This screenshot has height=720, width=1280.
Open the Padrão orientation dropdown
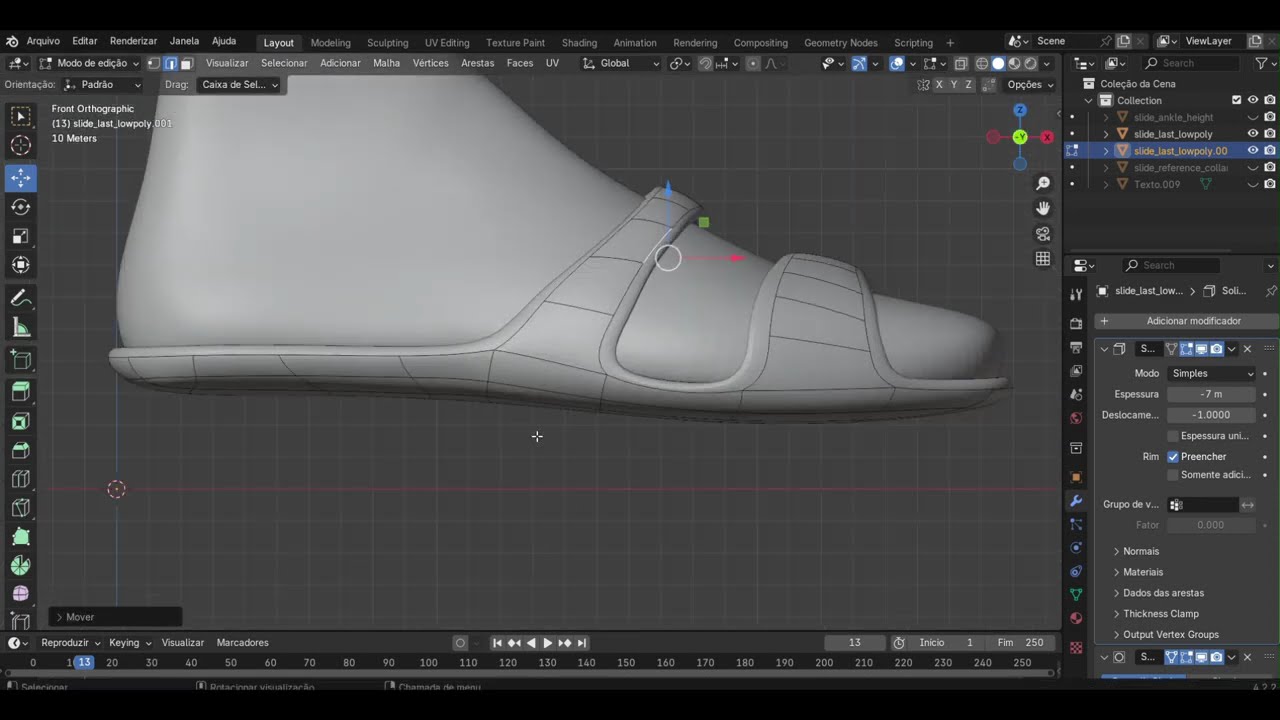point(103,85)
